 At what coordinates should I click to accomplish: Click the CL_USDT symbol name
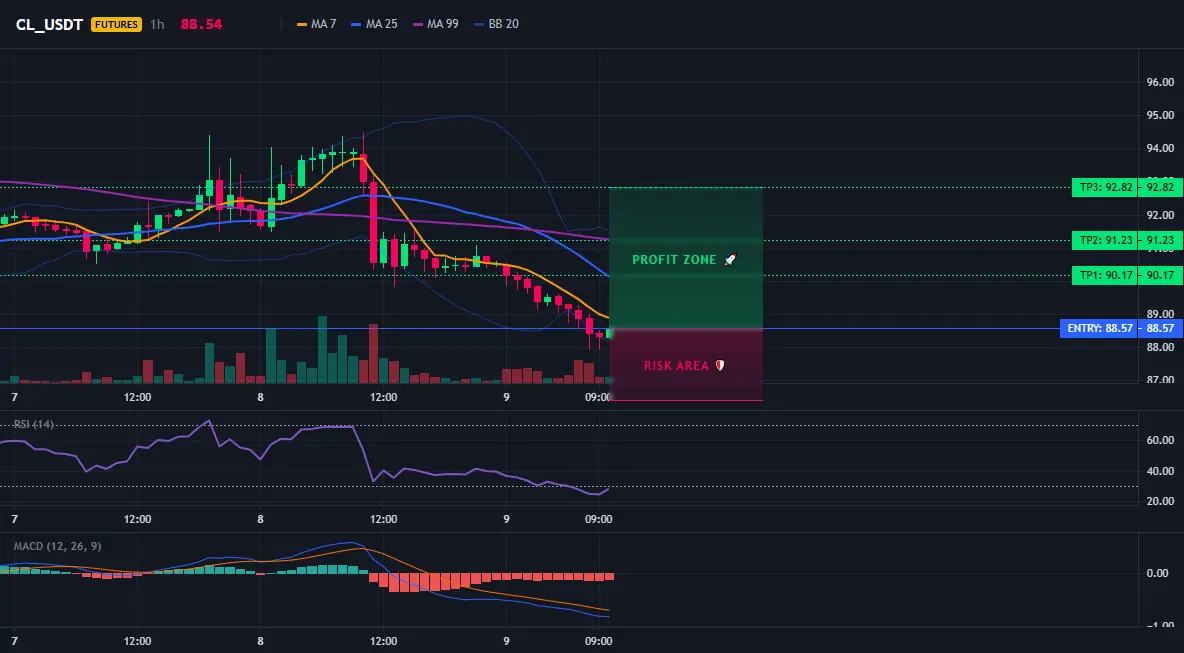click(x=49, y=24)
